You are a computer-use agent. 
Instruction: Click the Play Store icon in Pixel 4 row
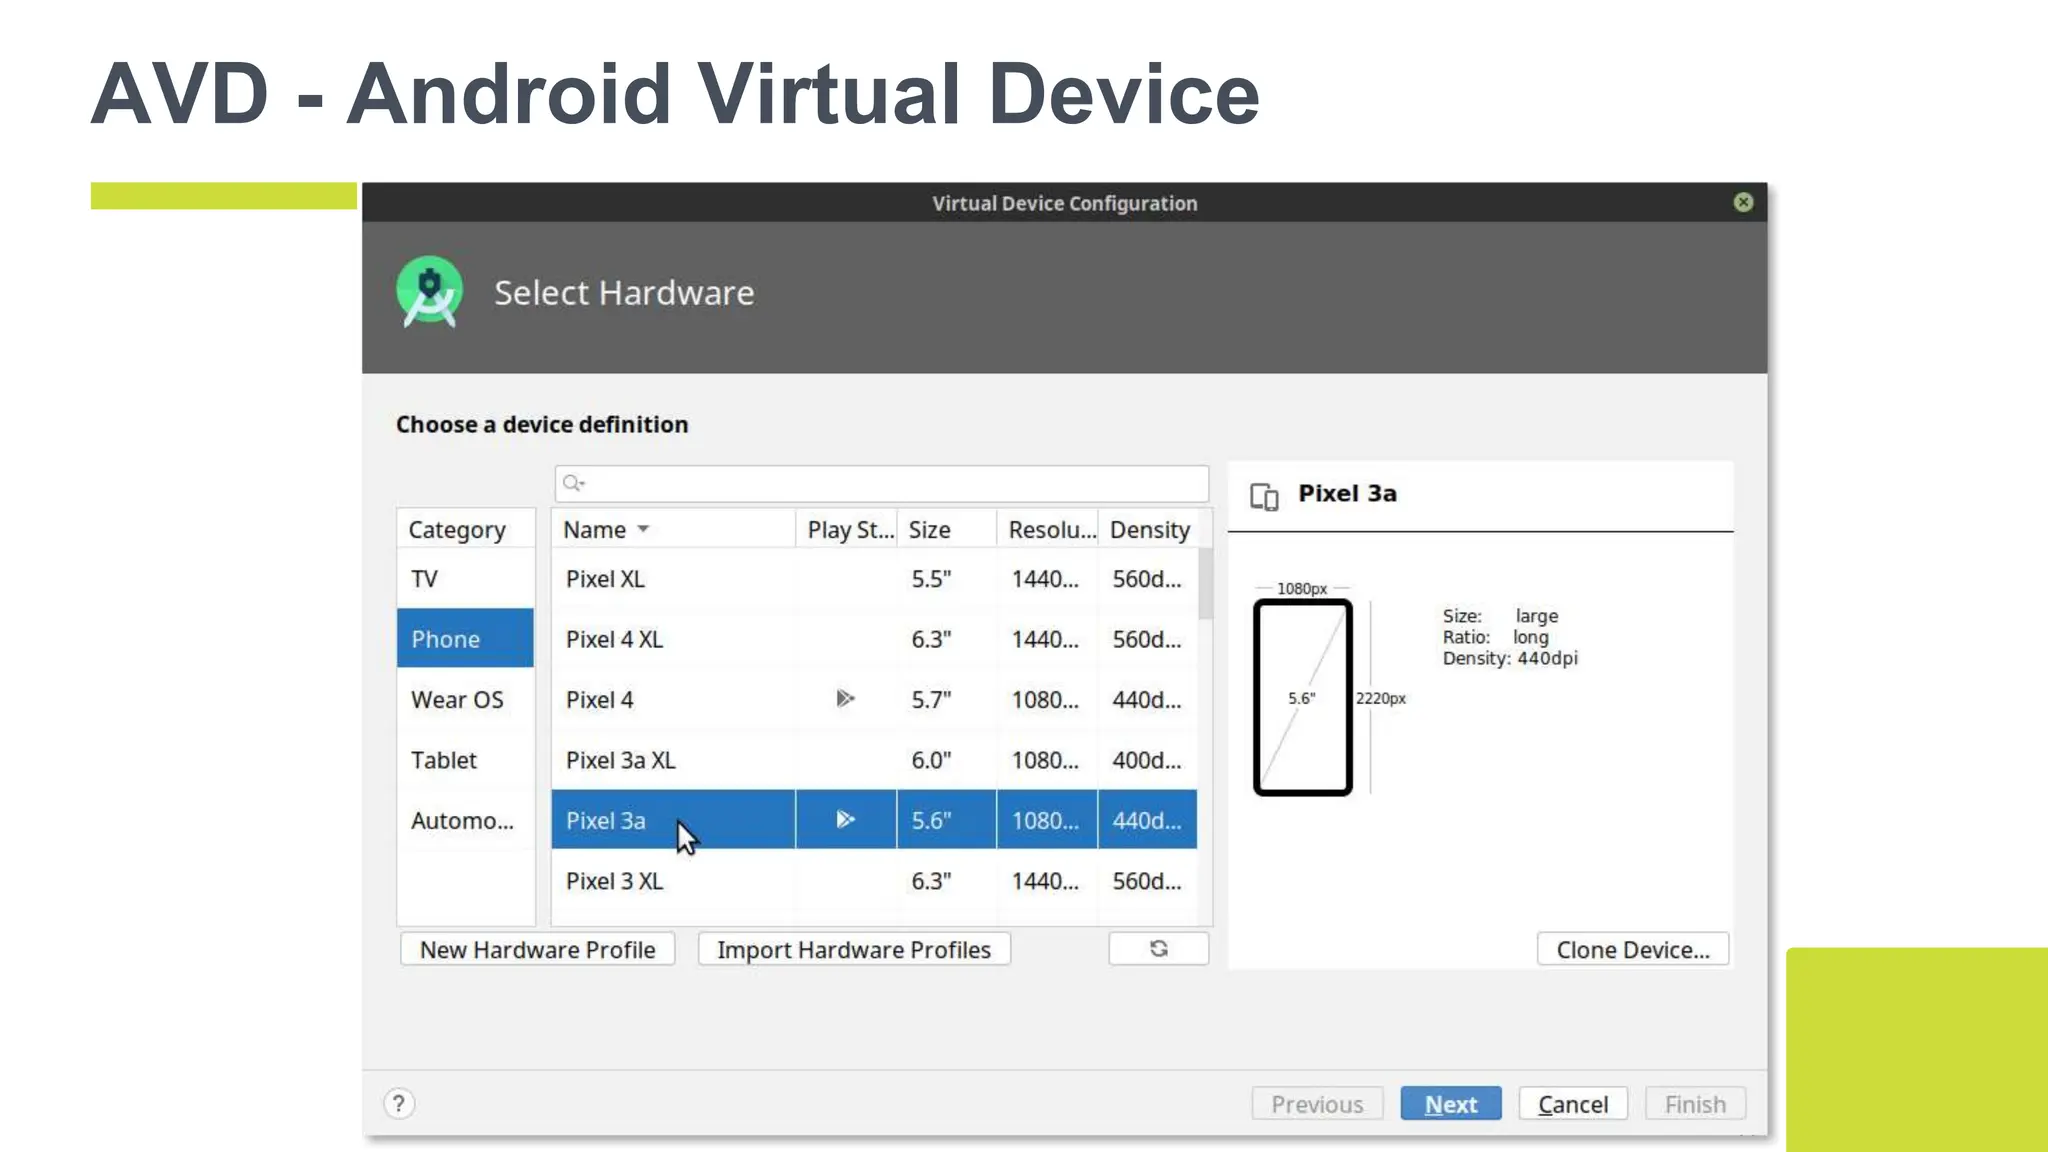(x=845, y=698)
